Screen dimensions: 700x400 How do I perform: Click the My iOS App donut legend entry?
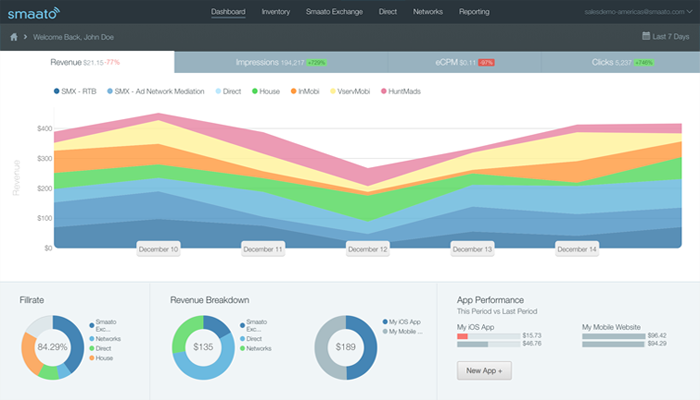[401, 322]
